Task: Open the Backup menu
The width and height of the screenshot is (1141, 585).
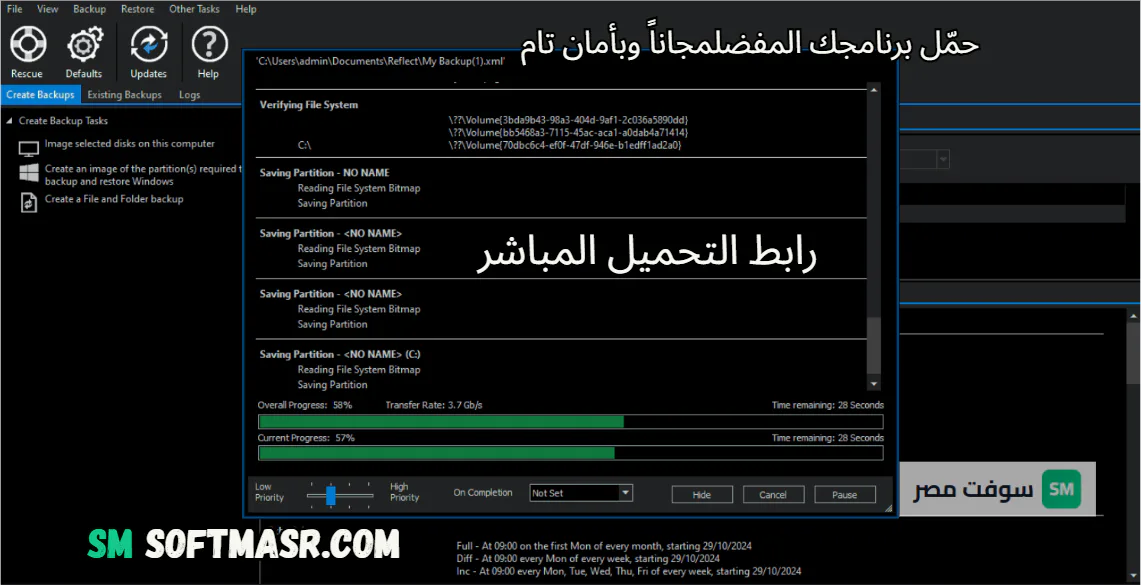Action: click(x=89, y=9)
